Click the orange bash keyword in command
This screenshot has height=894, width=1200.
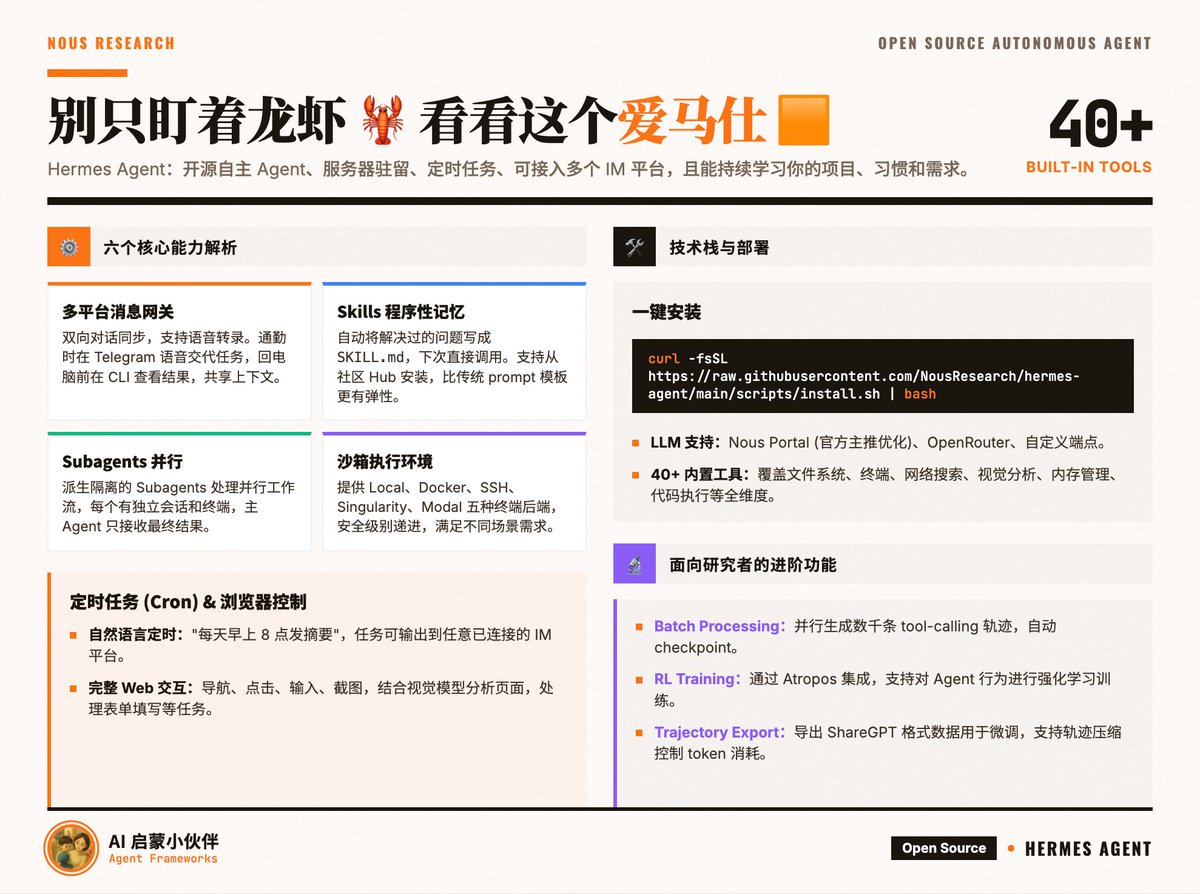click(920, 394)
